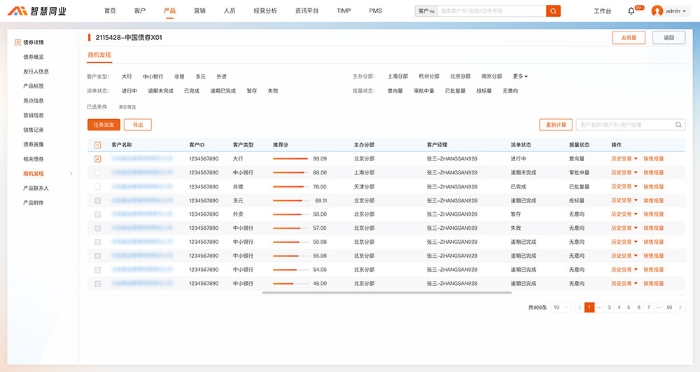Check the checkbox of the 69.11 score row
This screenshot has height=372, width=700.
click(98, 201)
